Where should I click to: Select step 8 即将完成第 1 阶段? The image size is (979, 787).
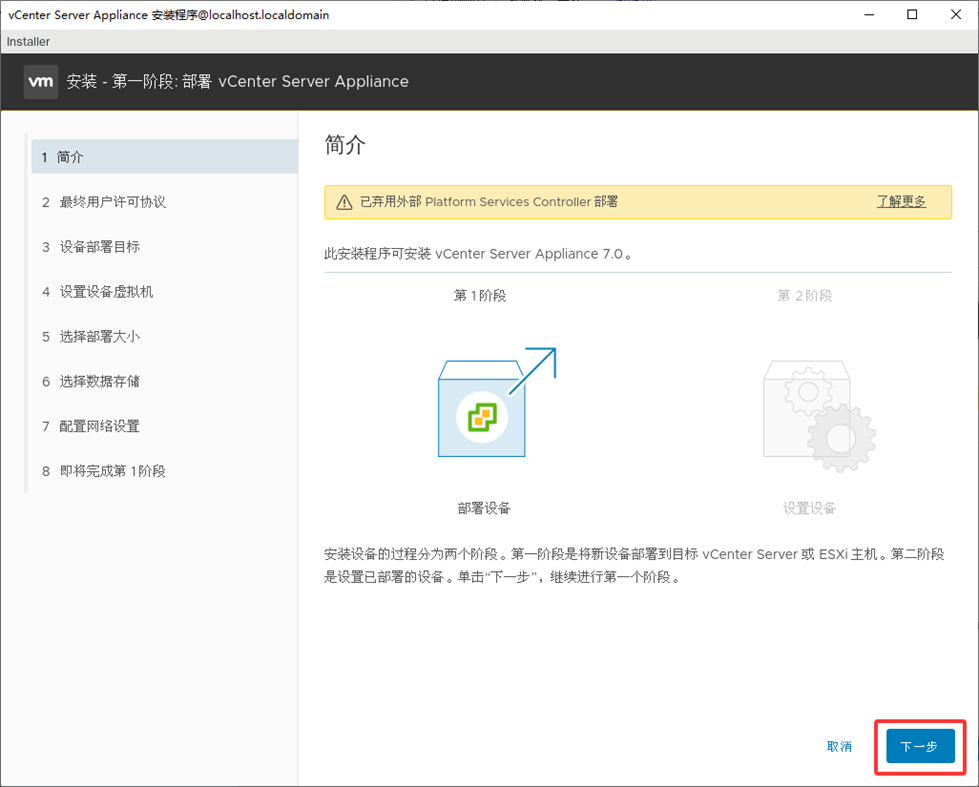click(112, 471)
